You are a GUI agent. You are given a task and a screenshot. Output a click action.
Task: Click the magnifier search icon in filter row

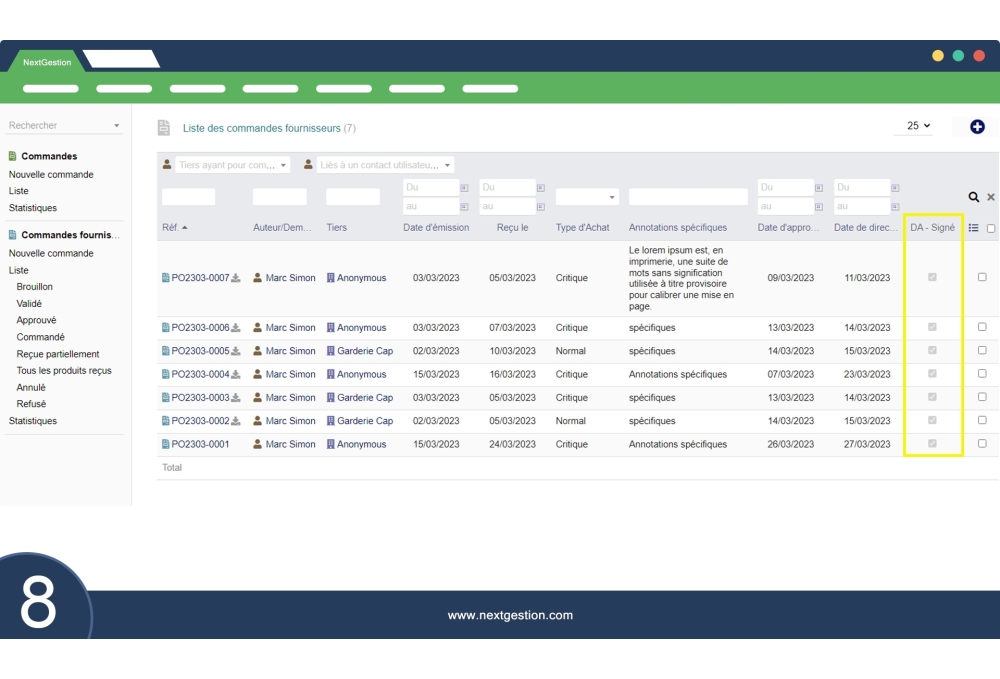(974, 198)
